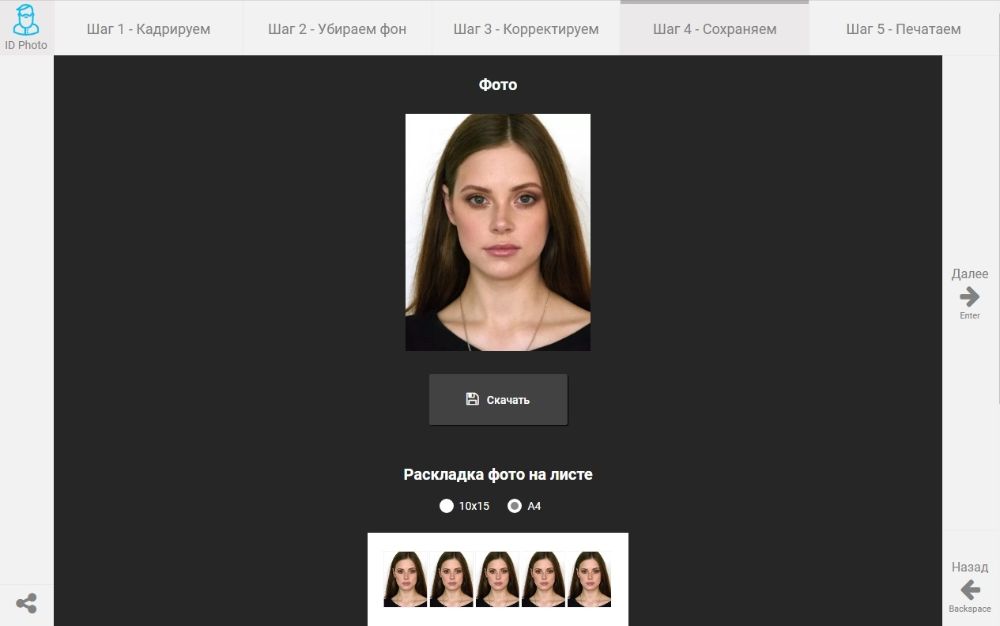
Task: Open Шаг 5 - Печатаем tab
Action: 903,29
